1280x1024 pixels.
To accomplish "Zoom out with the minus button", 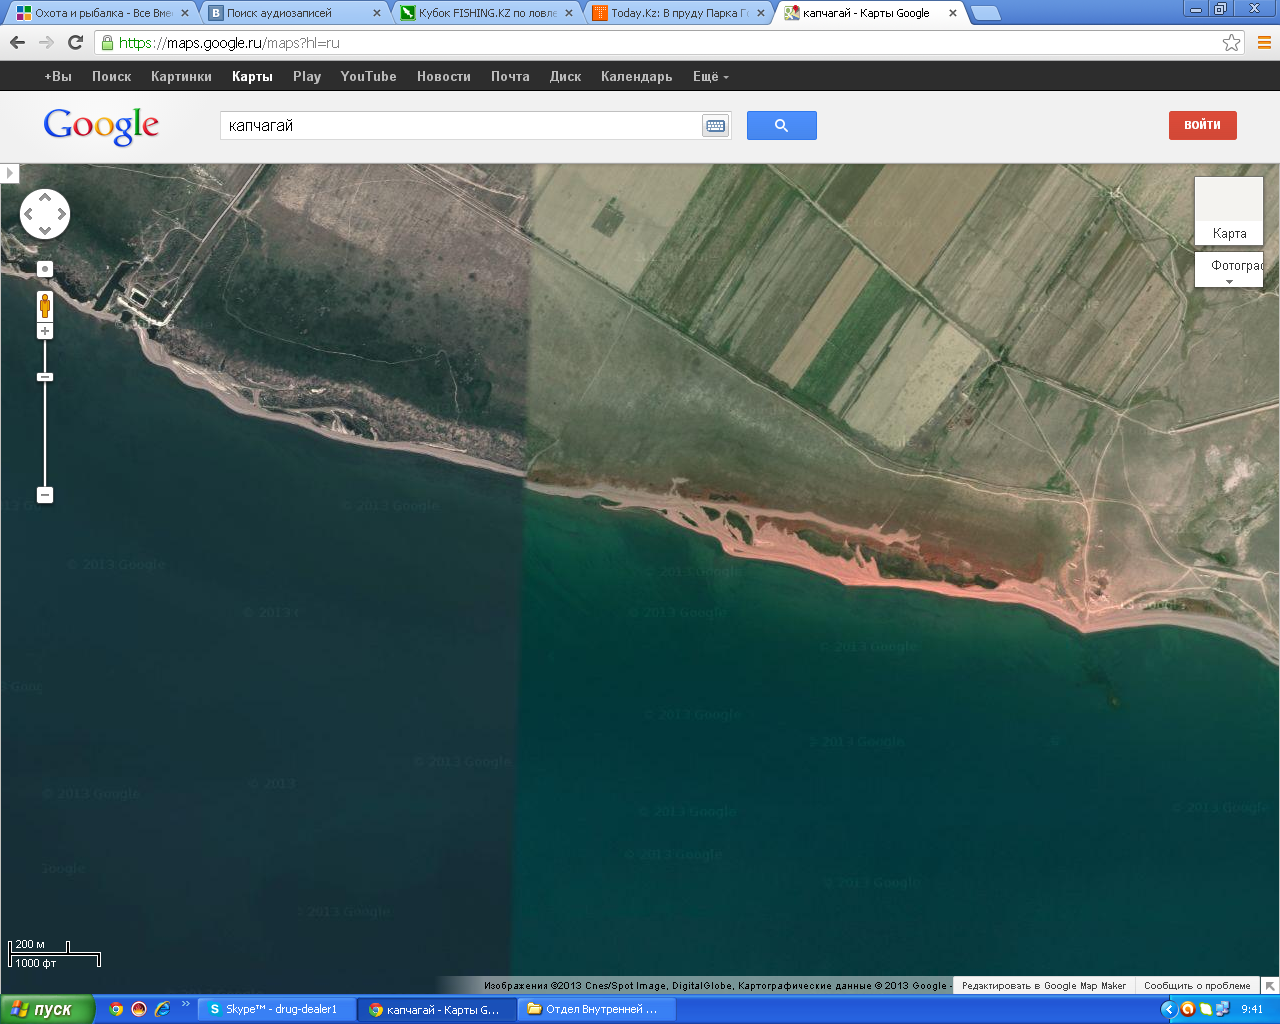I will (45, 495).
